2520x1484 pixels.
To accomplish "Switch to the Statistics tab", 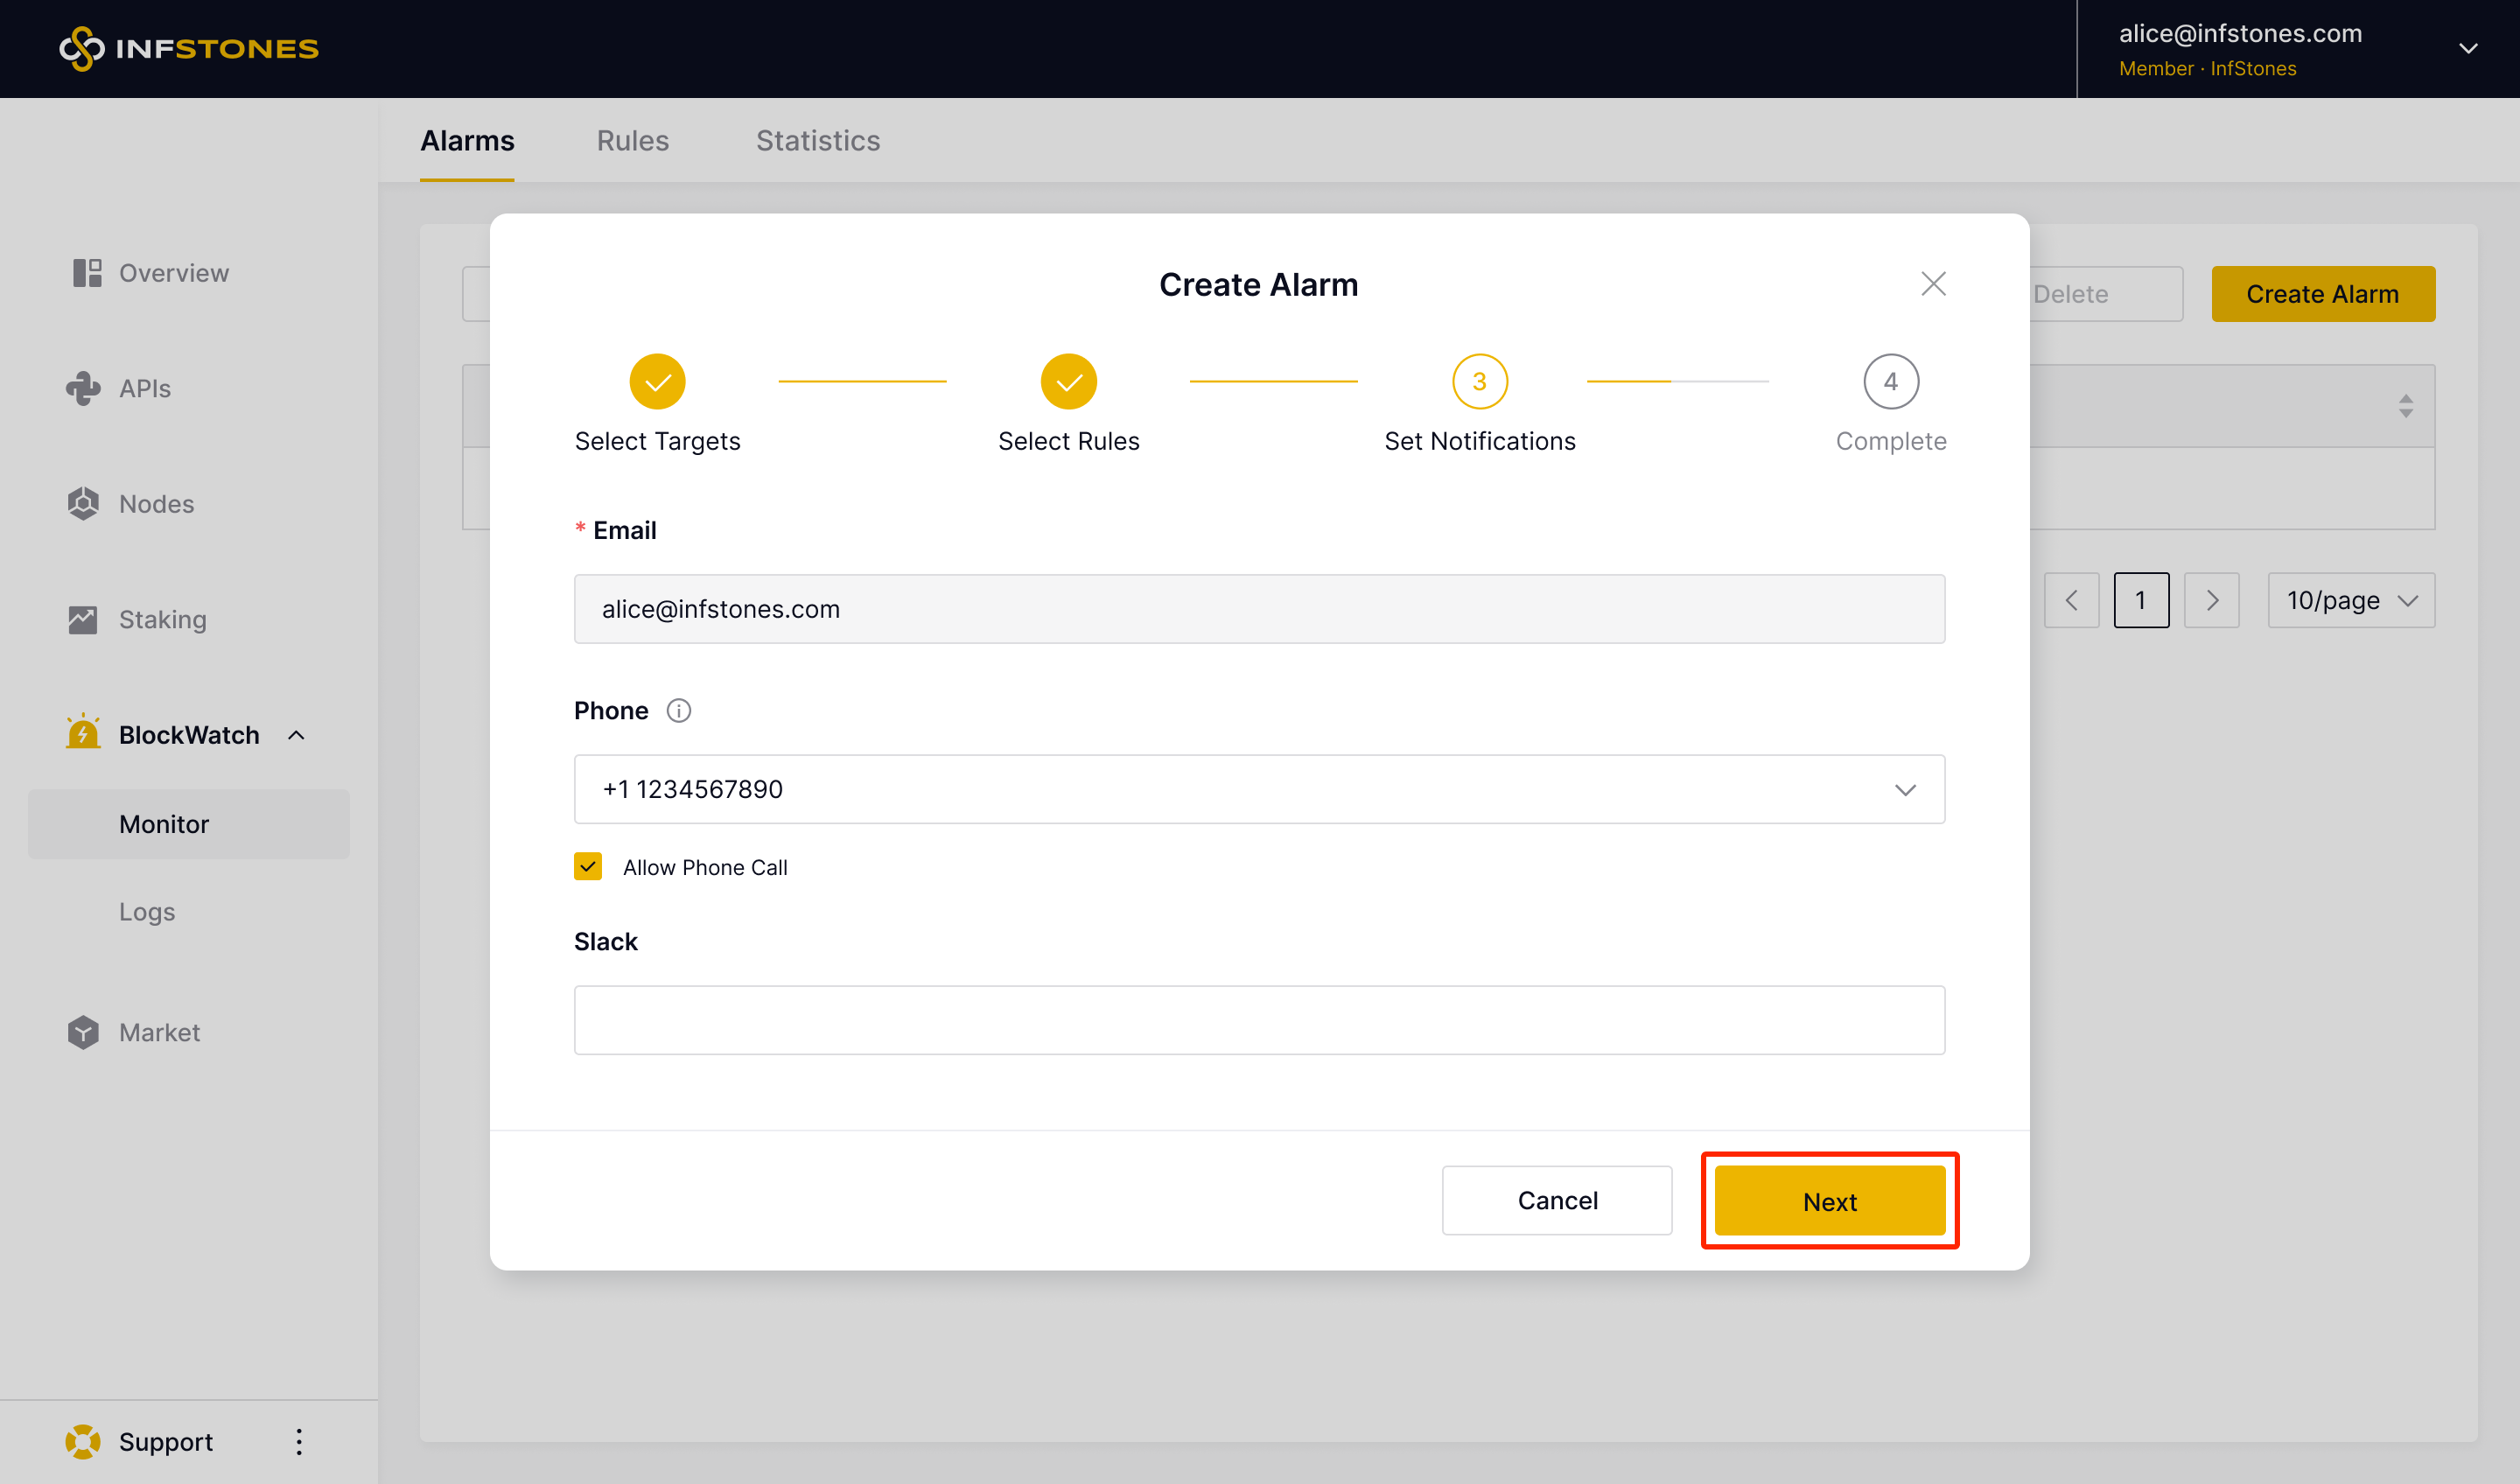I will pos(817,141).
